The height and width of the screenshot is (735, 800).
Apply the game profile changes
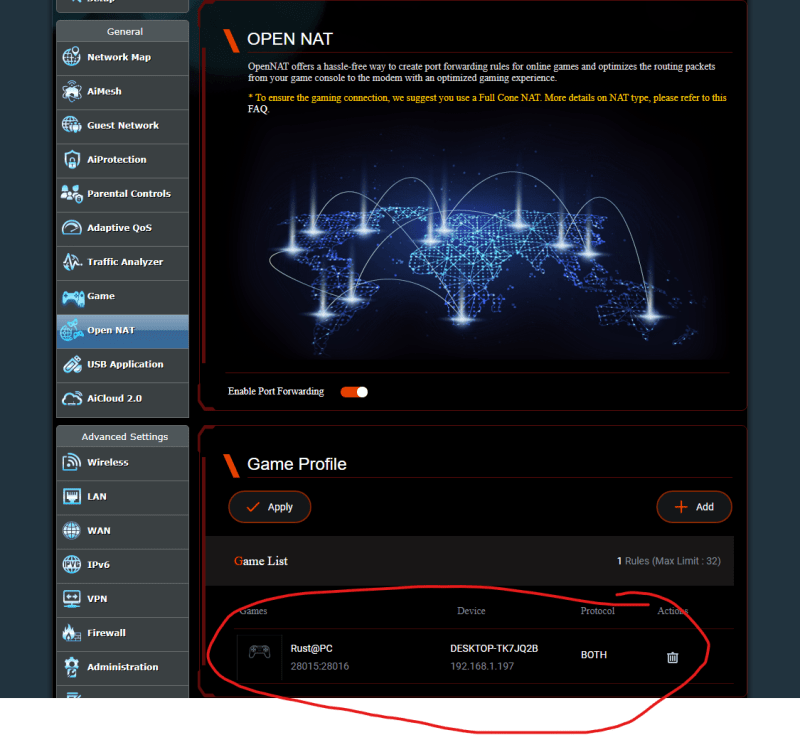pos(269,507)
